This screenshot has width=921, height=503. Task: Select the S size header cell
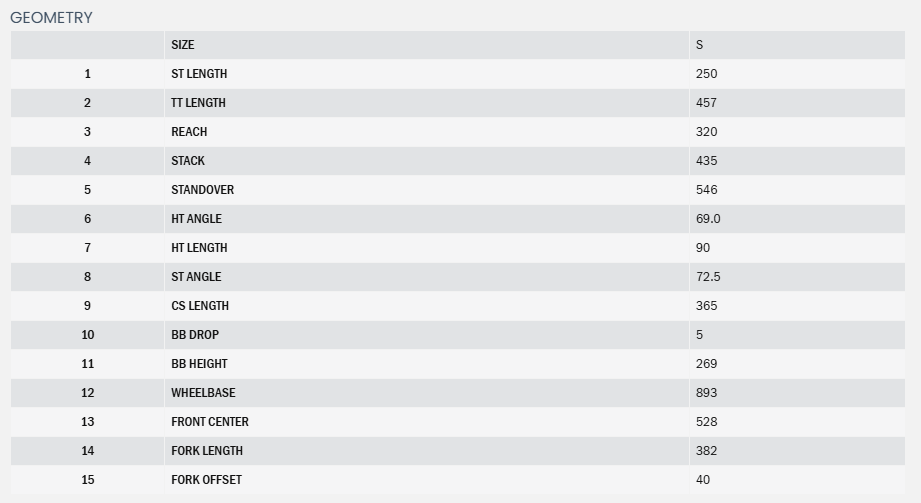(700, 45)
